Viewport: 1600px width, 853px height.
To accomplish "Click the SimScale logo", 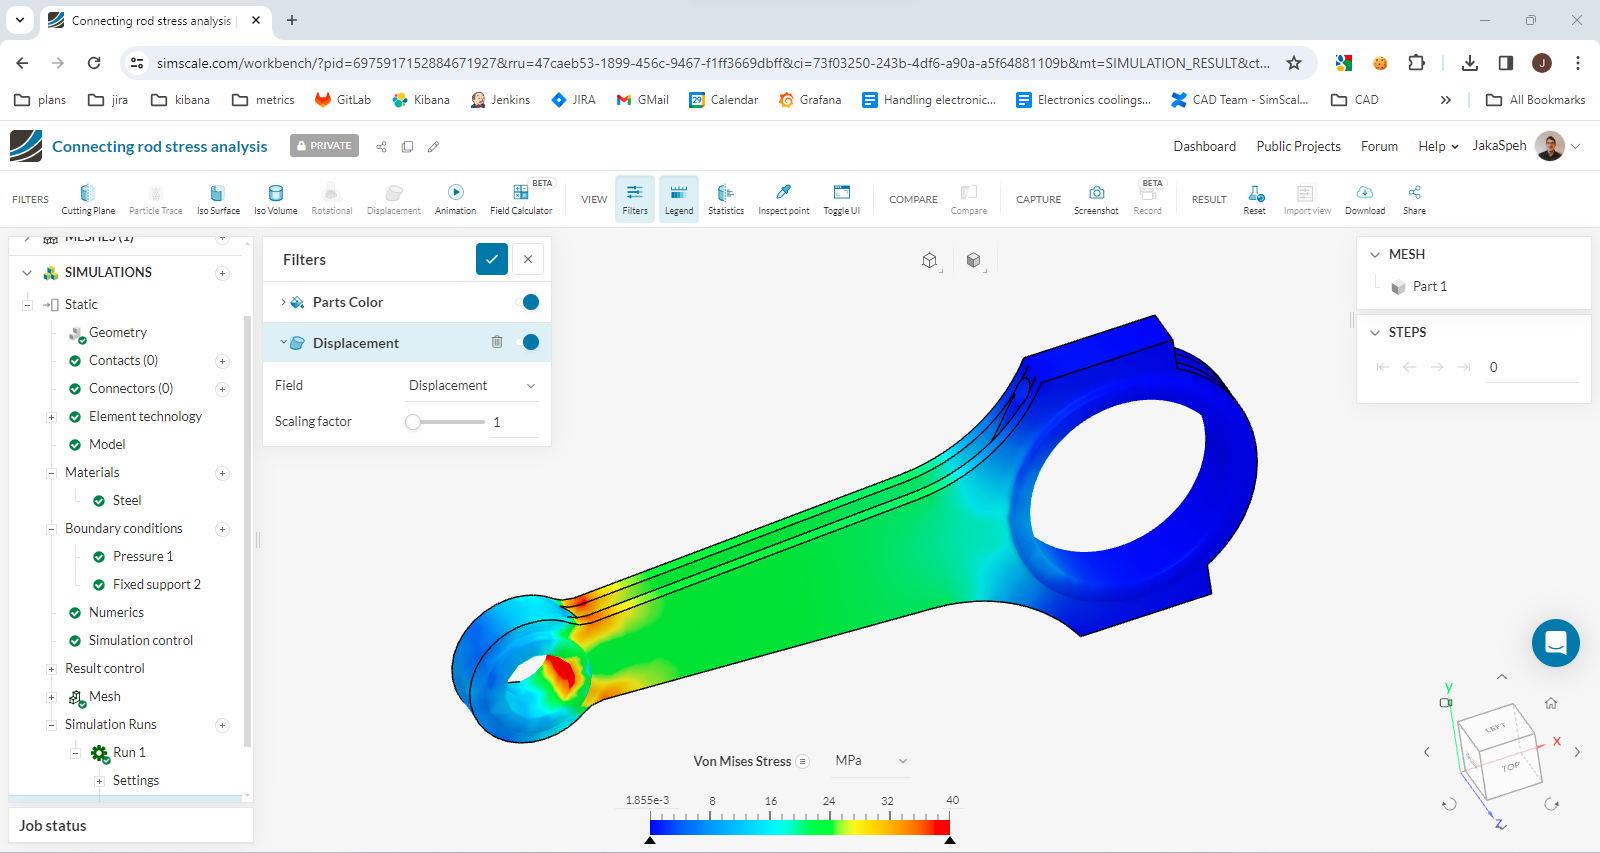I will (x=26, y=146).
